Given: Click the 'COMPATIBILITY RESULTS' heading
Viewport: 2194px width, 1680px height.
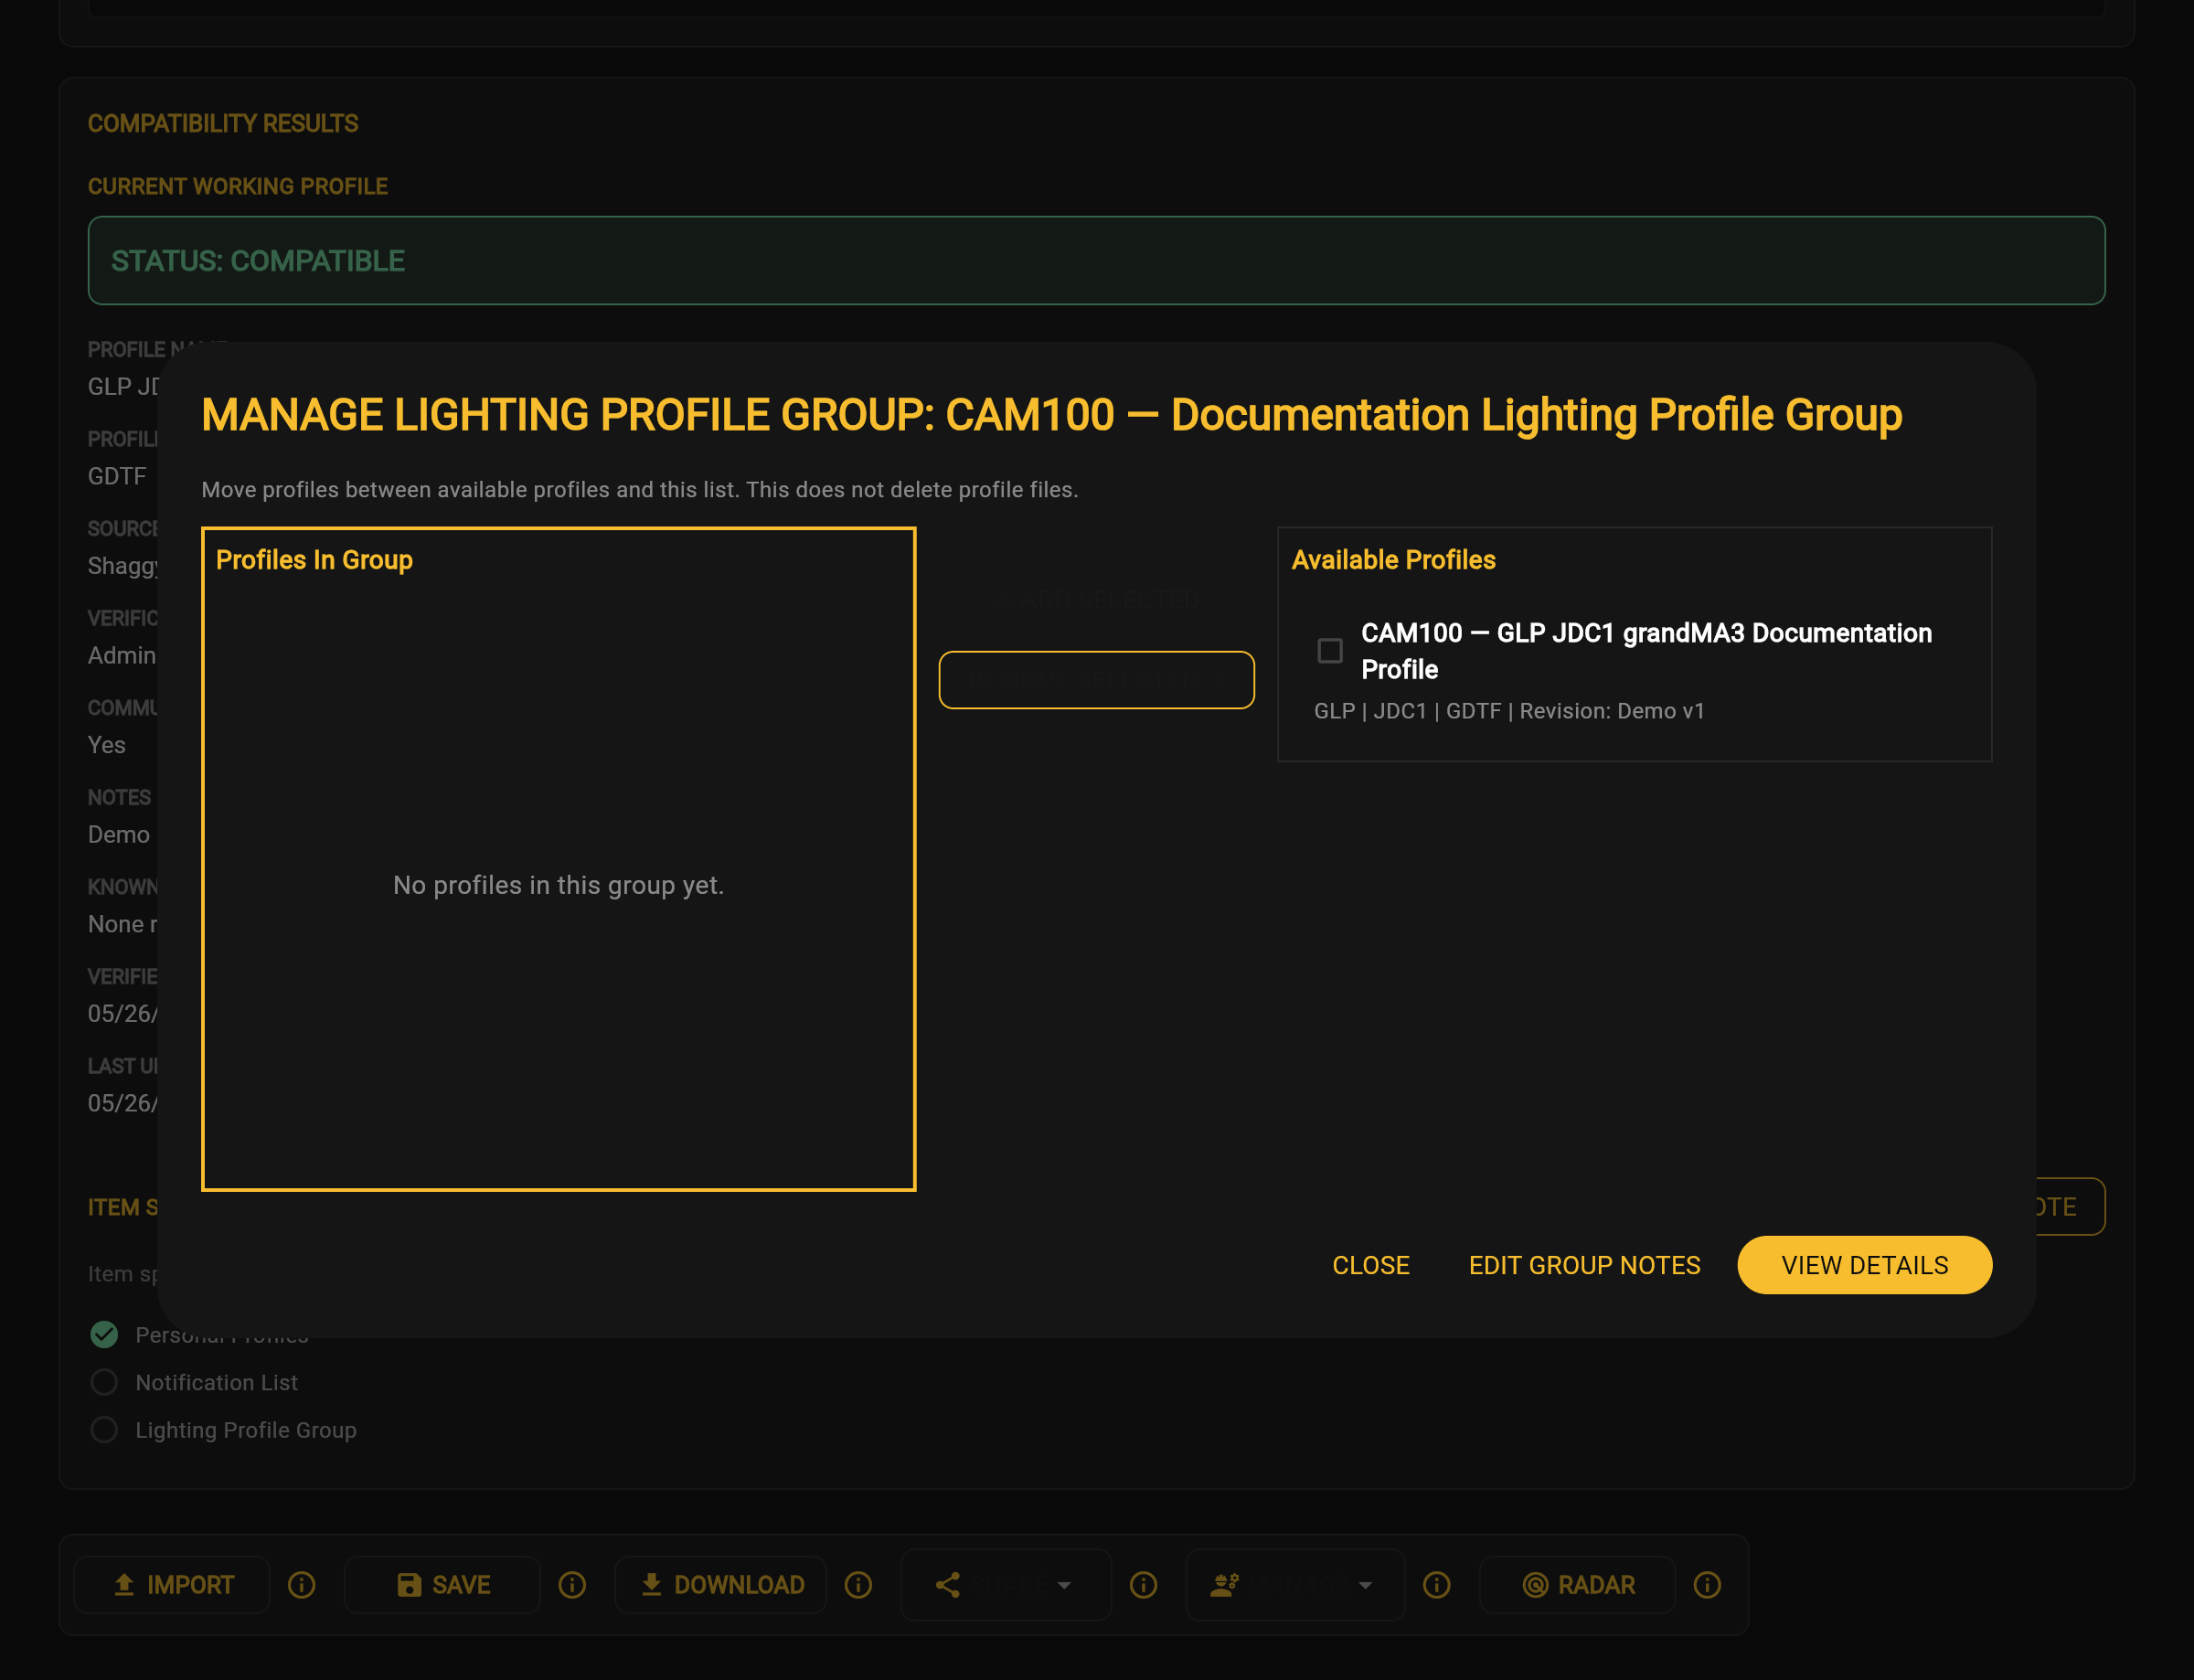Looking at the screenshot, I should click(x=223, y=123).
